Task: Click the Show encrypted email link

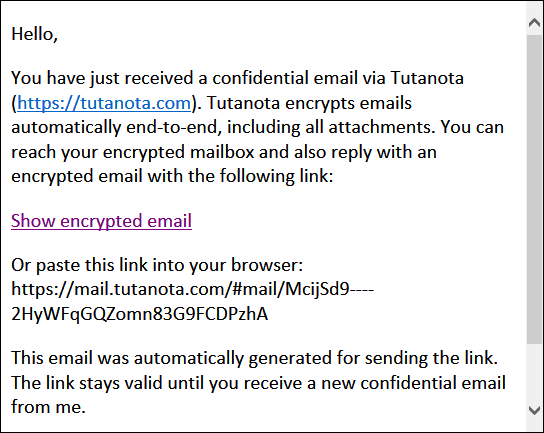Action: 101,221
